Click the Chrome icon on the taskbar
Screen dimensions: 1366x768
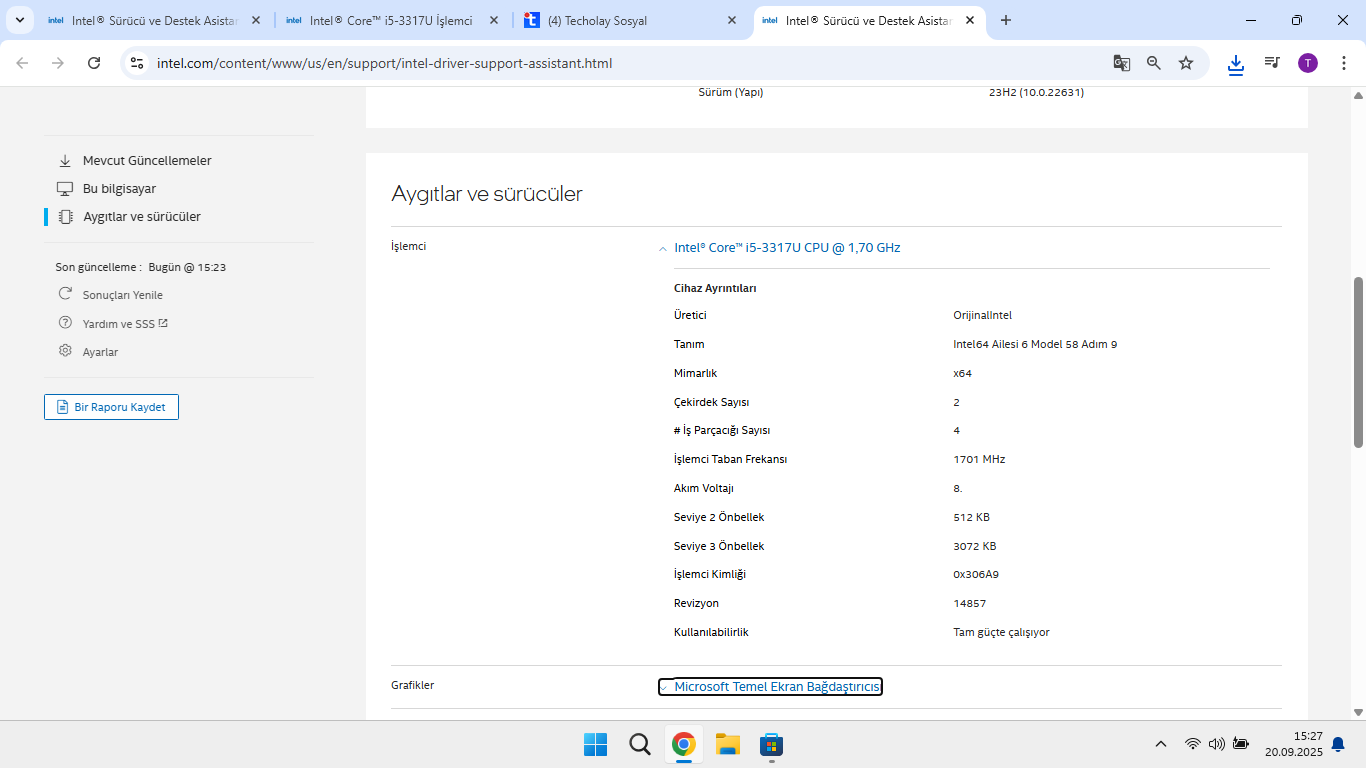point(684,744)
